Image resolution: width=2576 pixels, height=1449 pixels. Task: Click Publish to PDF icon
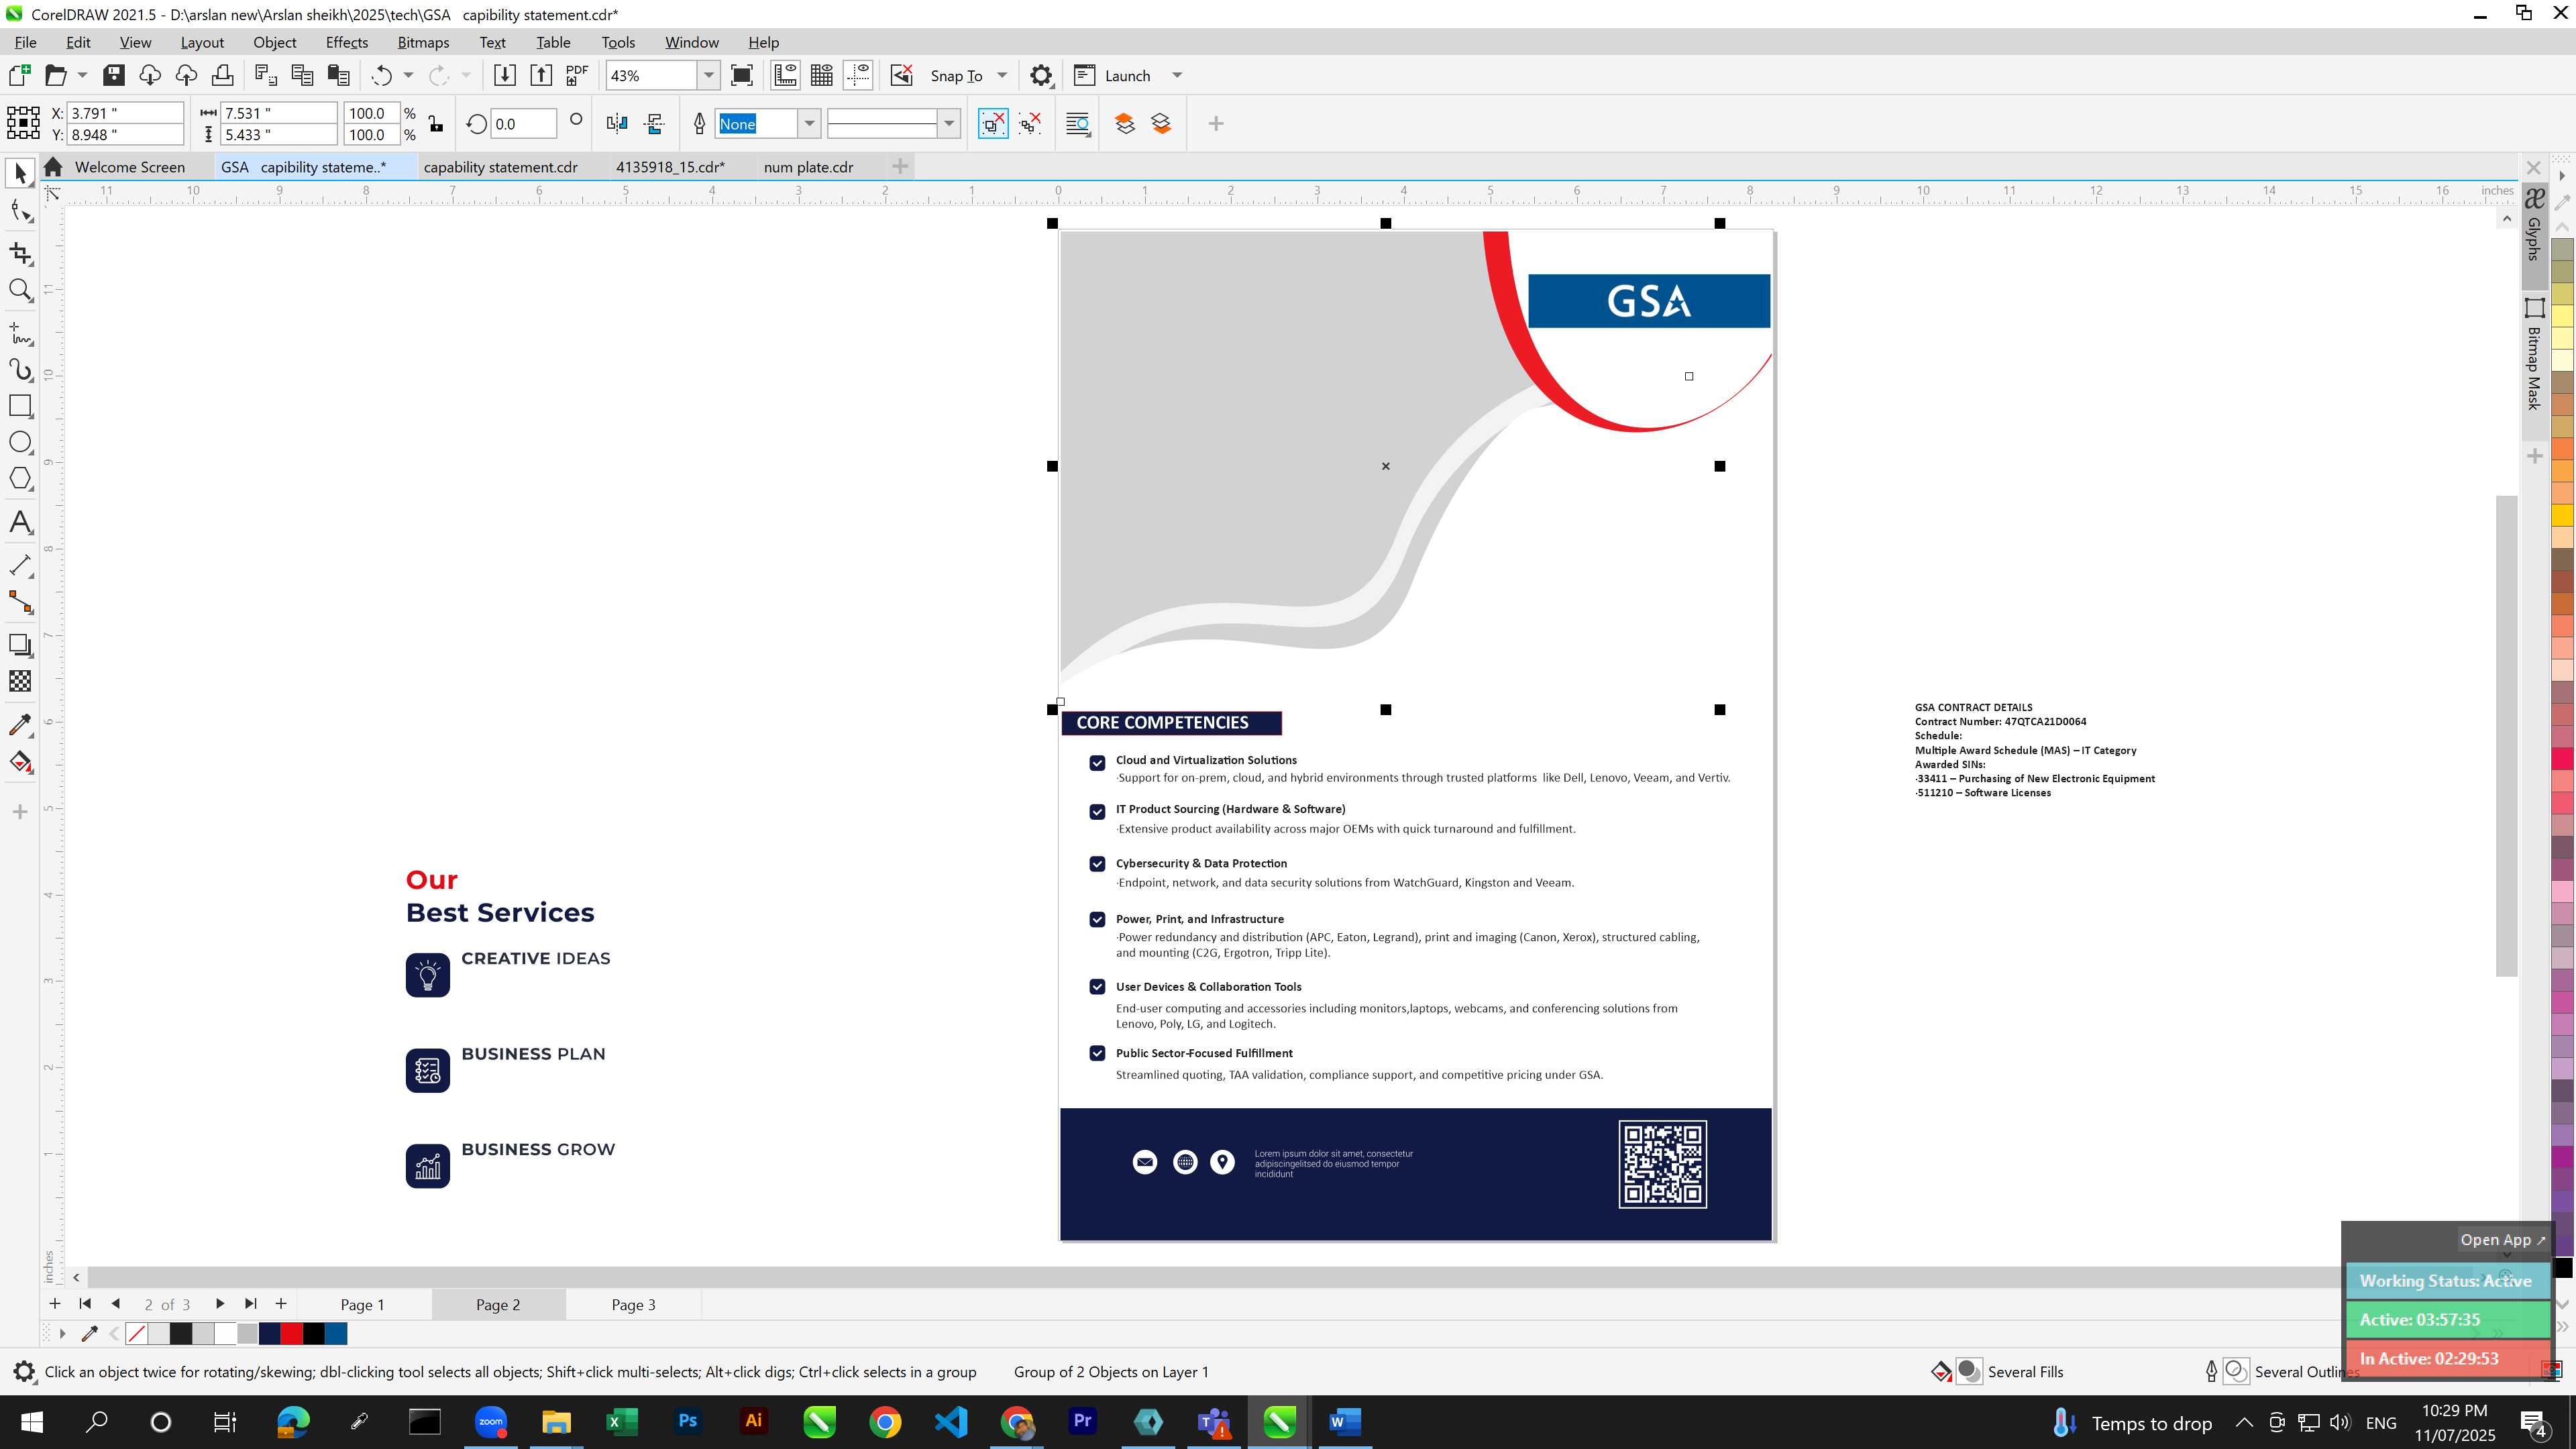(x=577, y=76)
